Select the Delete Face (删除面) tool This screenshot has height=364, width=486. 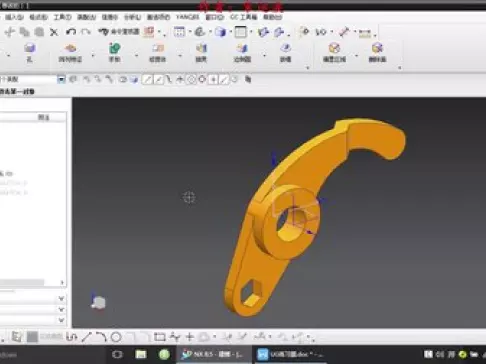click(x=377, y=53)
